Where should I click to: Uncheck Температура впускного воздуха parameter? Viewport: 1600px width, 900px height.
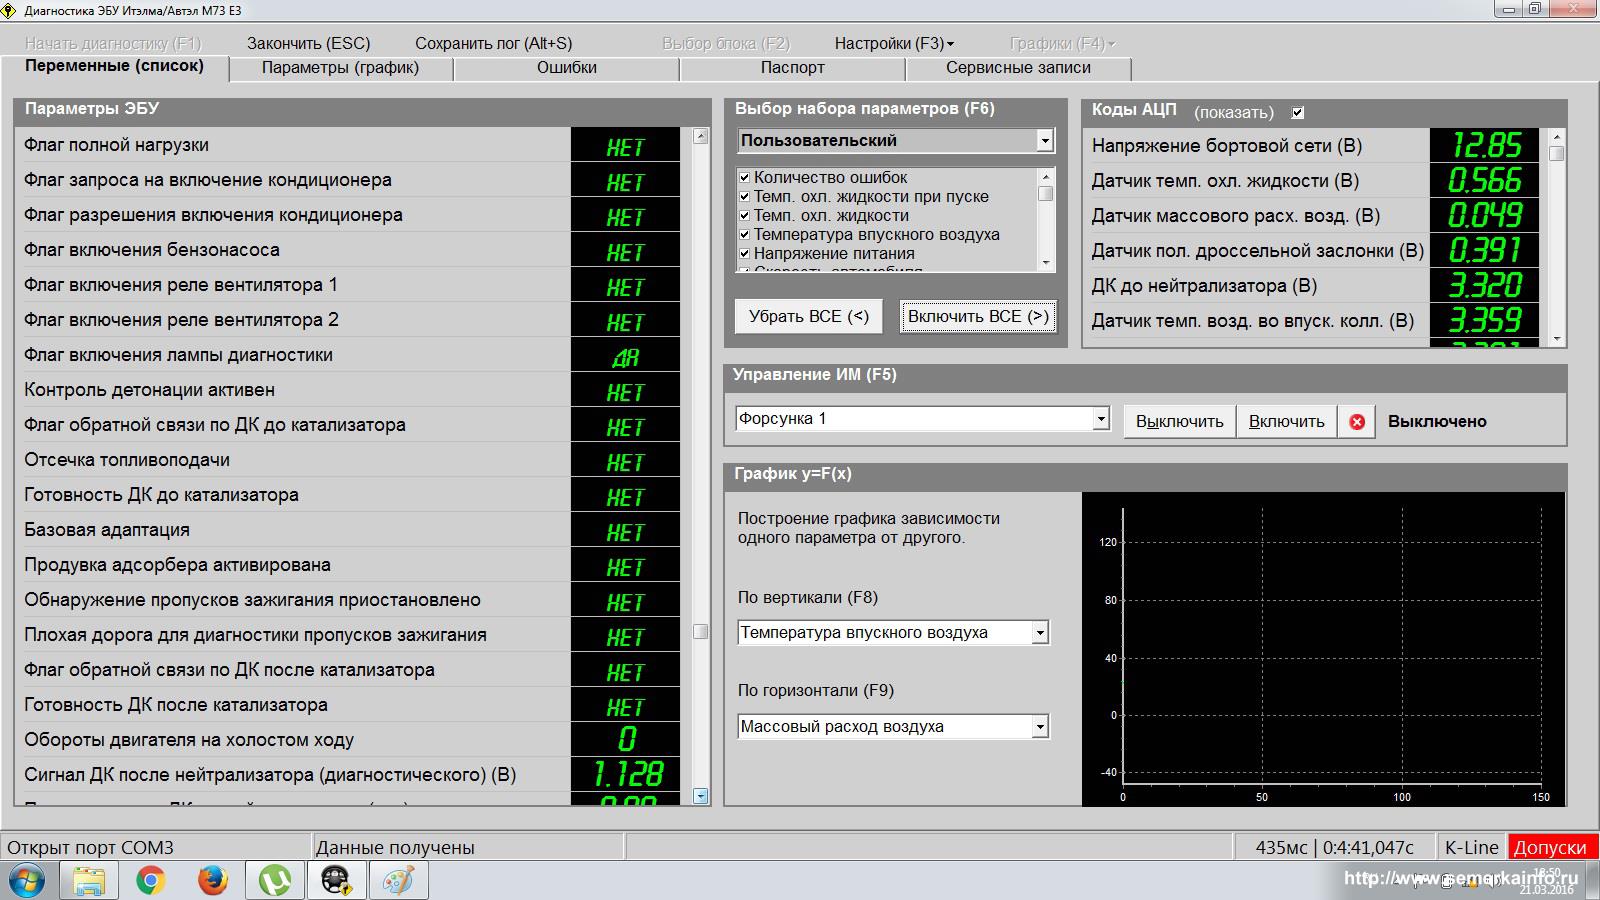(x=744, y=234)
